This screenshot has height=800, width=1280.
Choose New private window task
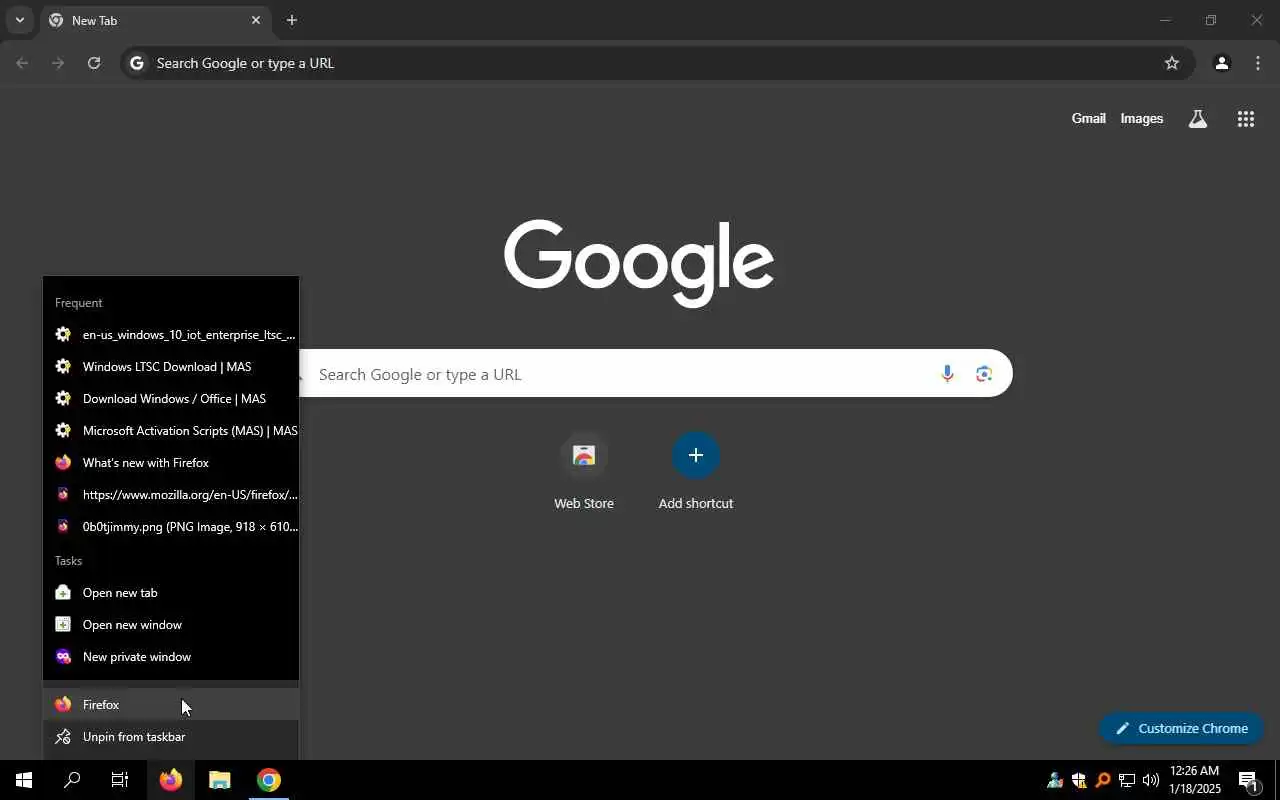[x=171, y=657]
